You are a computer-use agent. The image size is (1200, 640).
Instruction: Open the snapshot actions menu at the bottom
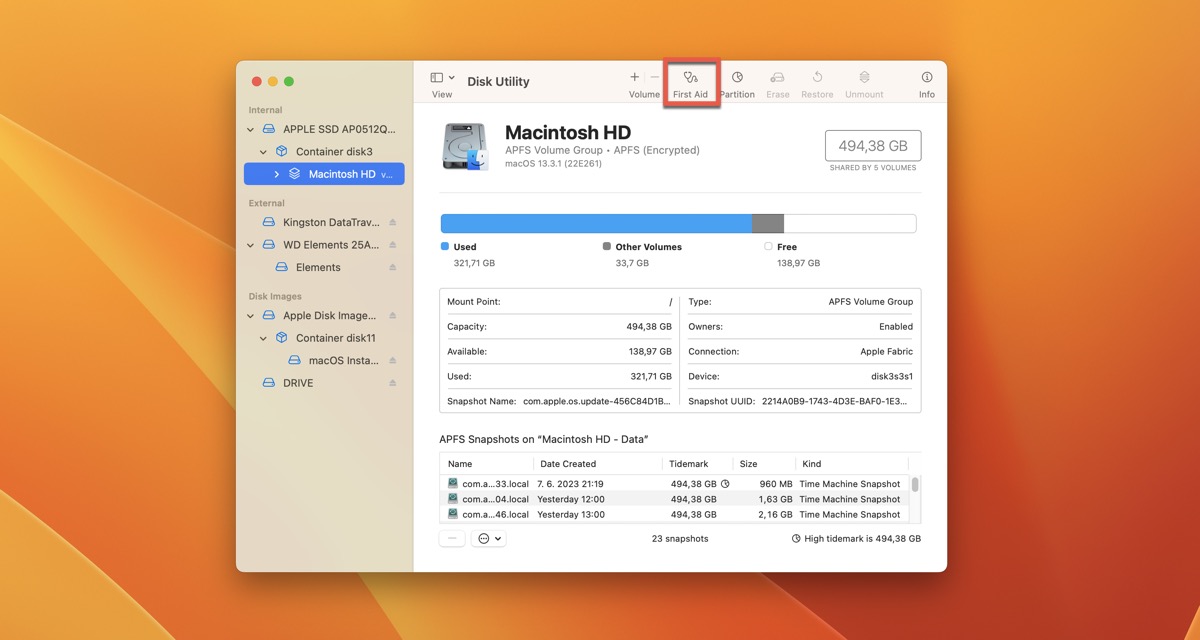tap(488, 538)
